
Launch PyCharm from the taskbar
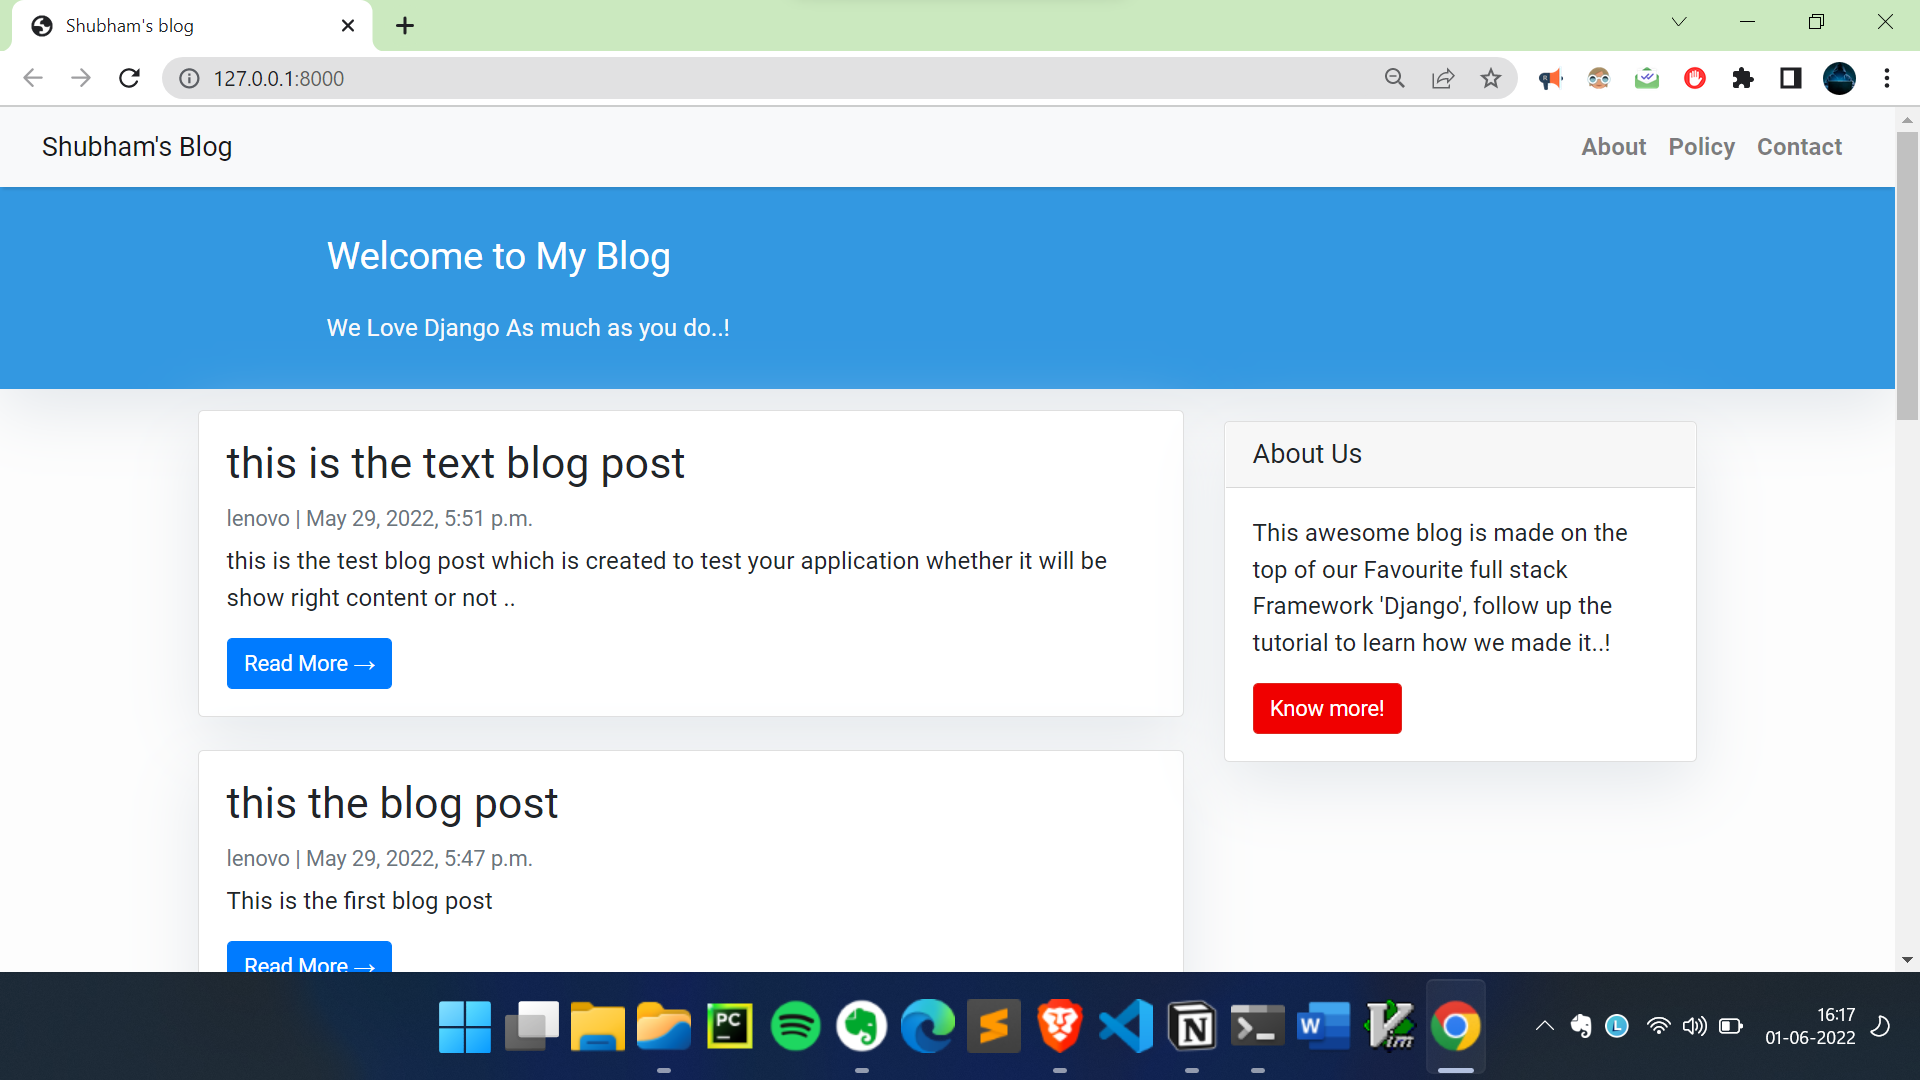pos(729,1026)
